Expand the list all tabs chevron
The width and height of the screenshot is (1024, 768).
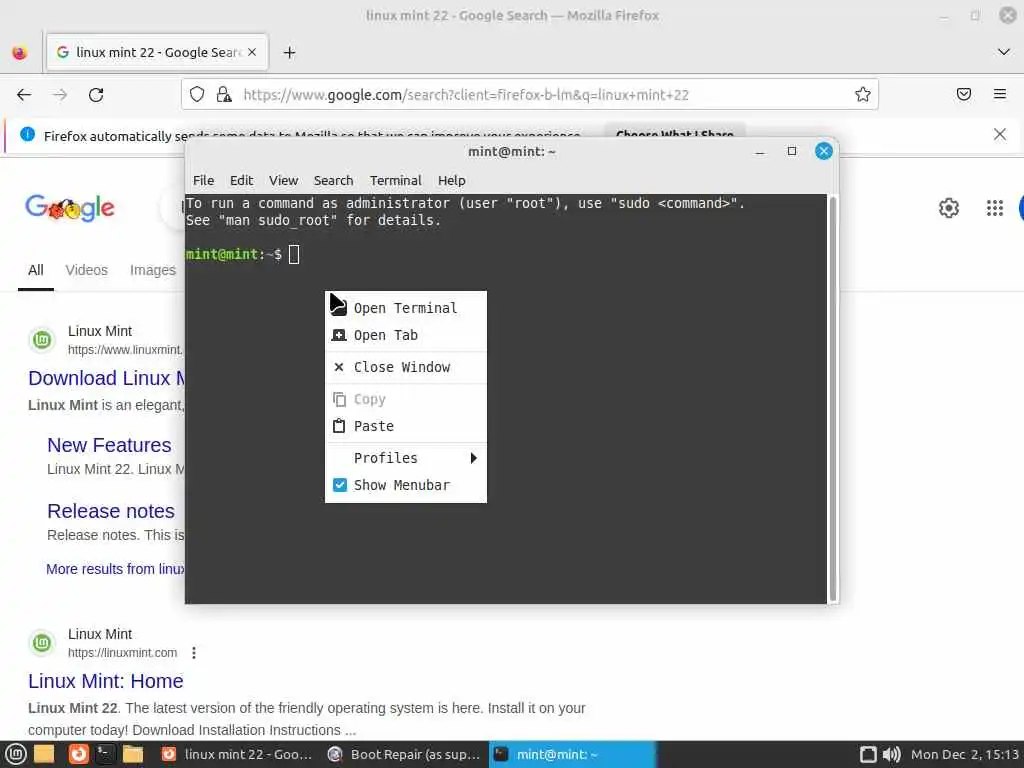1004,52
